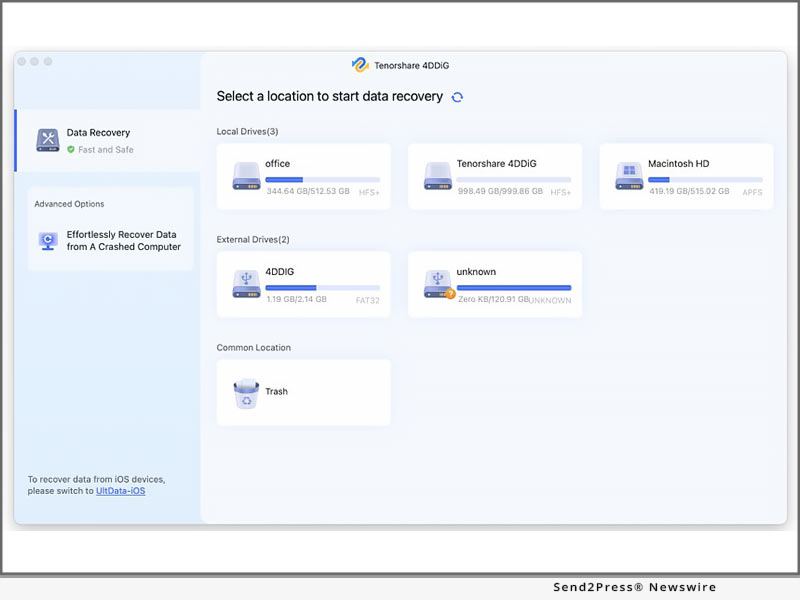
Task: Click the crashed computer recovery icon
Action: pos(48,241)
